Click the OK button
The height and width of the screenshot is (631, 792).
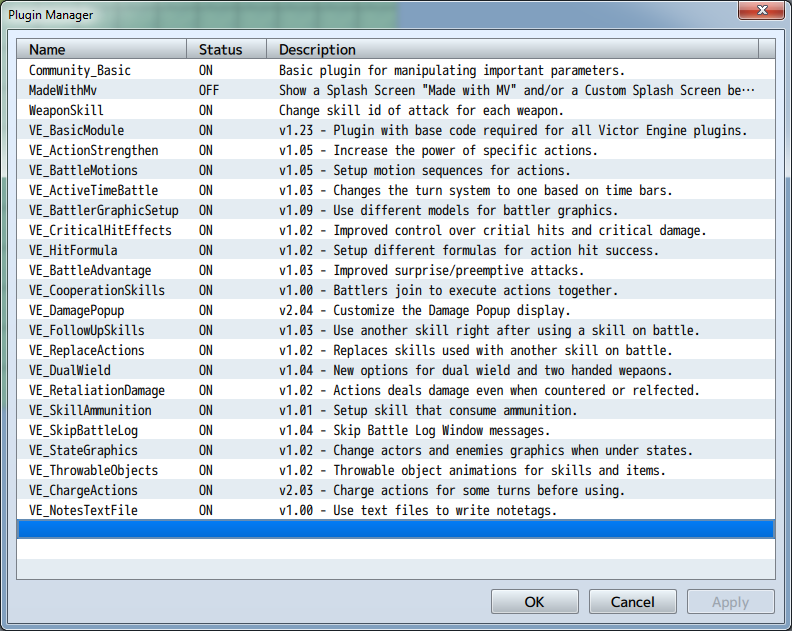[534, 602]
